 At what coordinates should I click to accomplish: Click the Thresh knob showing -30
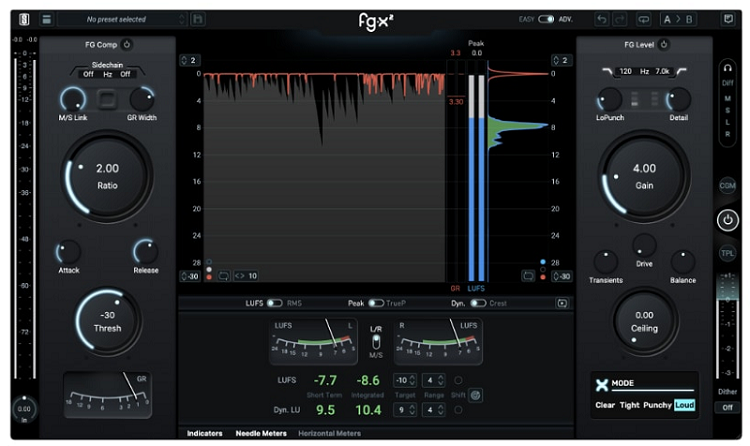[108, 321]
